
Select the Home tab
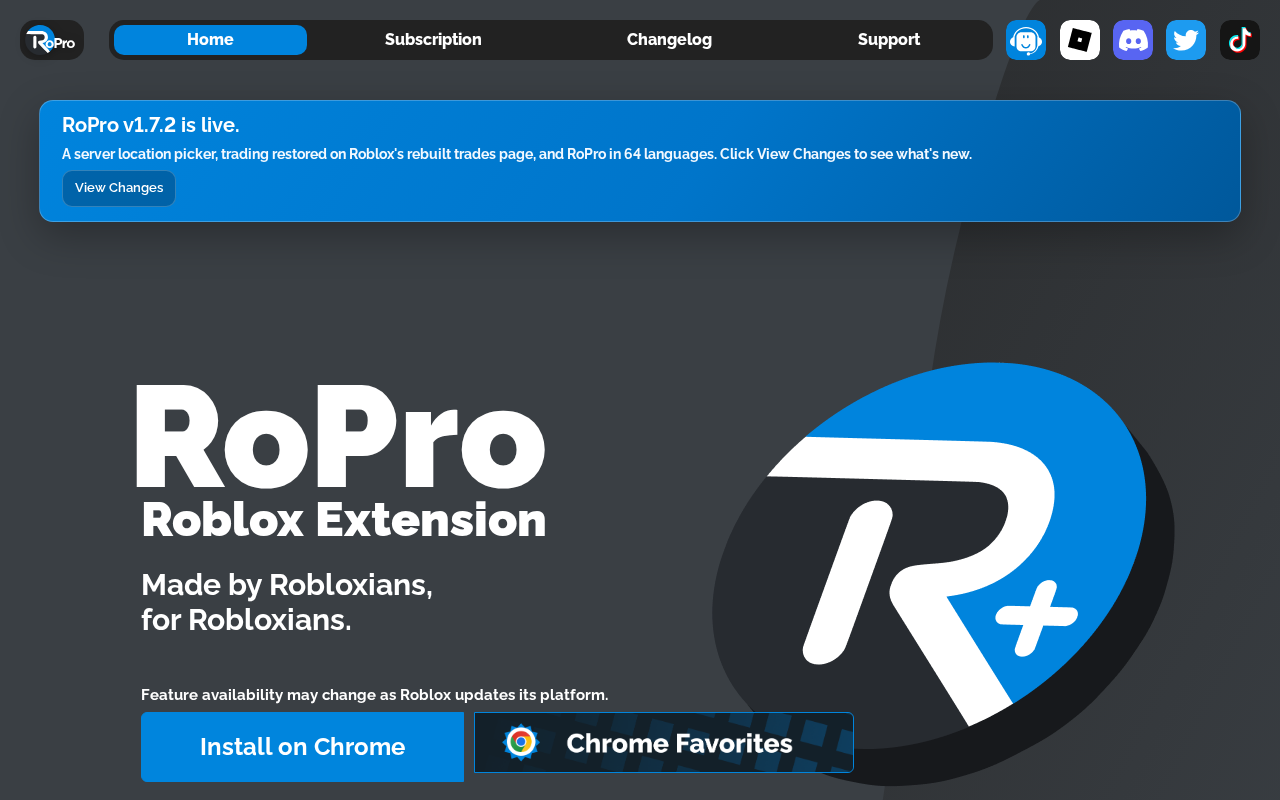[x=210, y=40]
